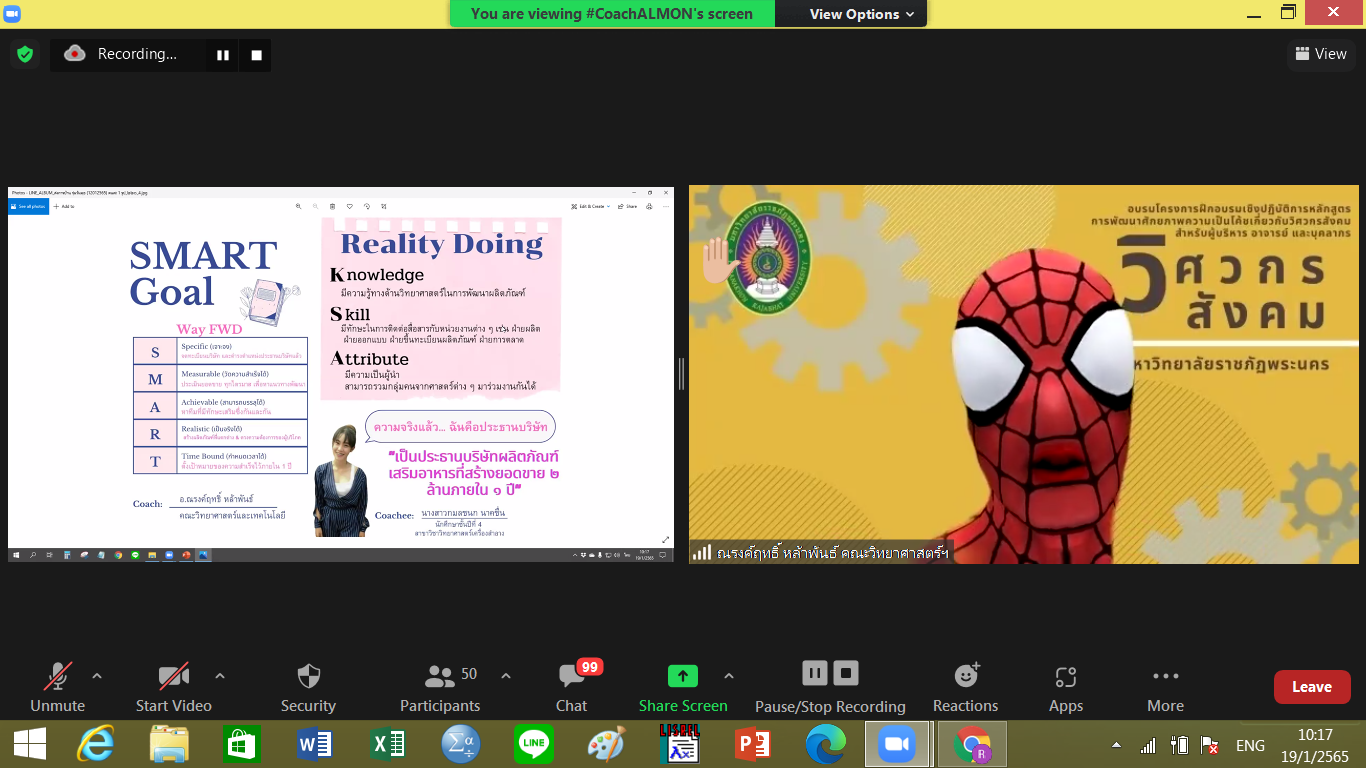Click zoom-in magnifier in shared Photos toolbar

pos(298,206)
